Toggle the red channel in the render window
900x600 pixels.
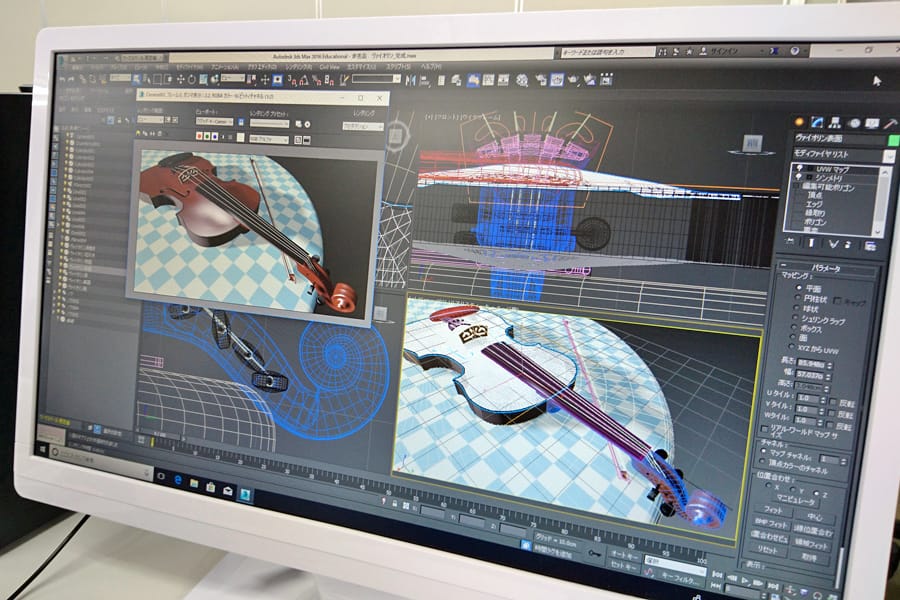point(199,136)
